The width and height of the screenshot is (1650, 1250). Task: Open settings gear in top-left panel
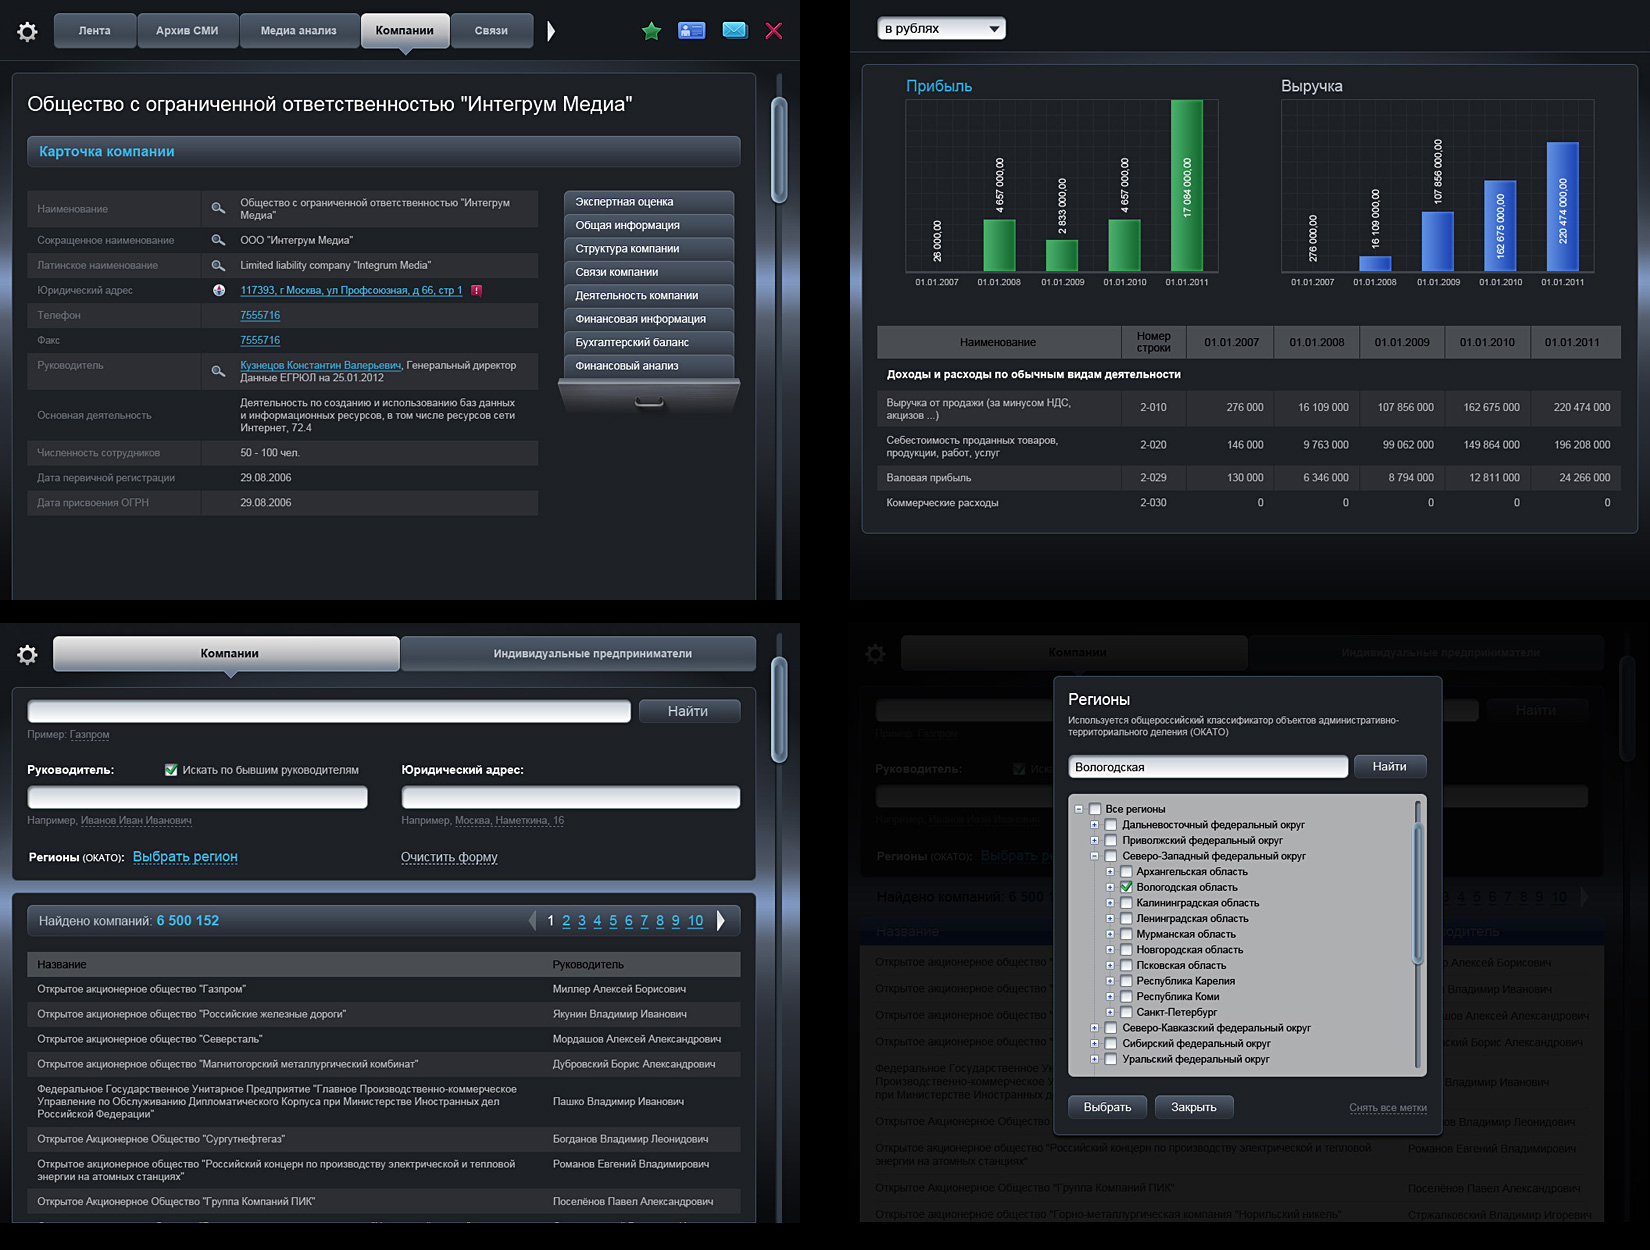point(27,32)
